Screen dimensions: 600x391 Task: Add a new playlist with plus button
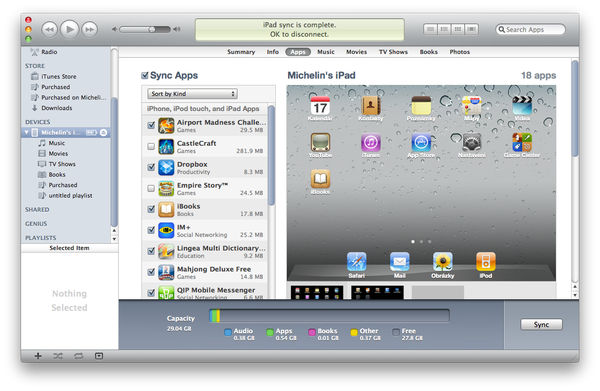[x=38, y=356]
